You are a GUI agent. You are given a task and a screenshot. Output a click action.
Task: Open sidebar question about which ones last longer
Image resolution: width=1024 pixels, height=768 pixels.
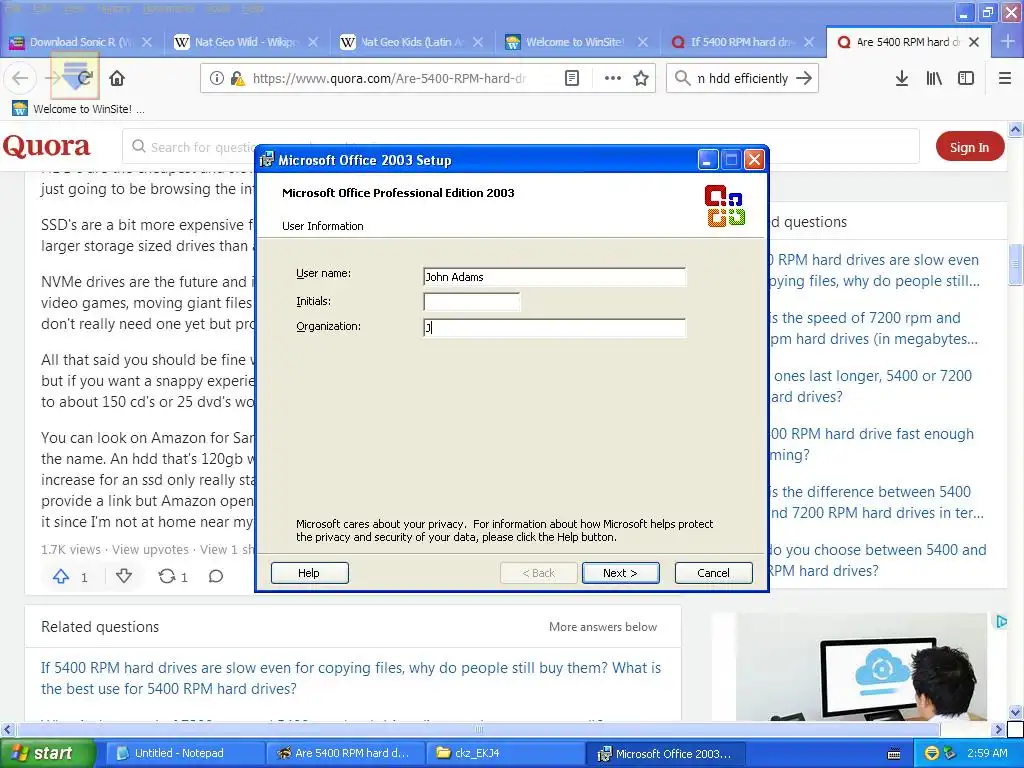point(871,386)
